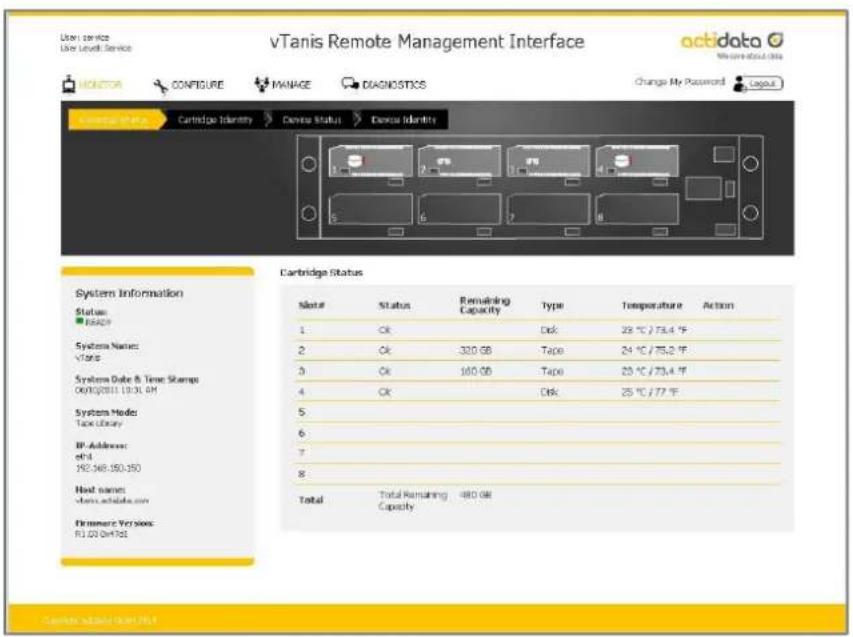Click the Logout button
The image size is (853, 637).
[764, 84]
